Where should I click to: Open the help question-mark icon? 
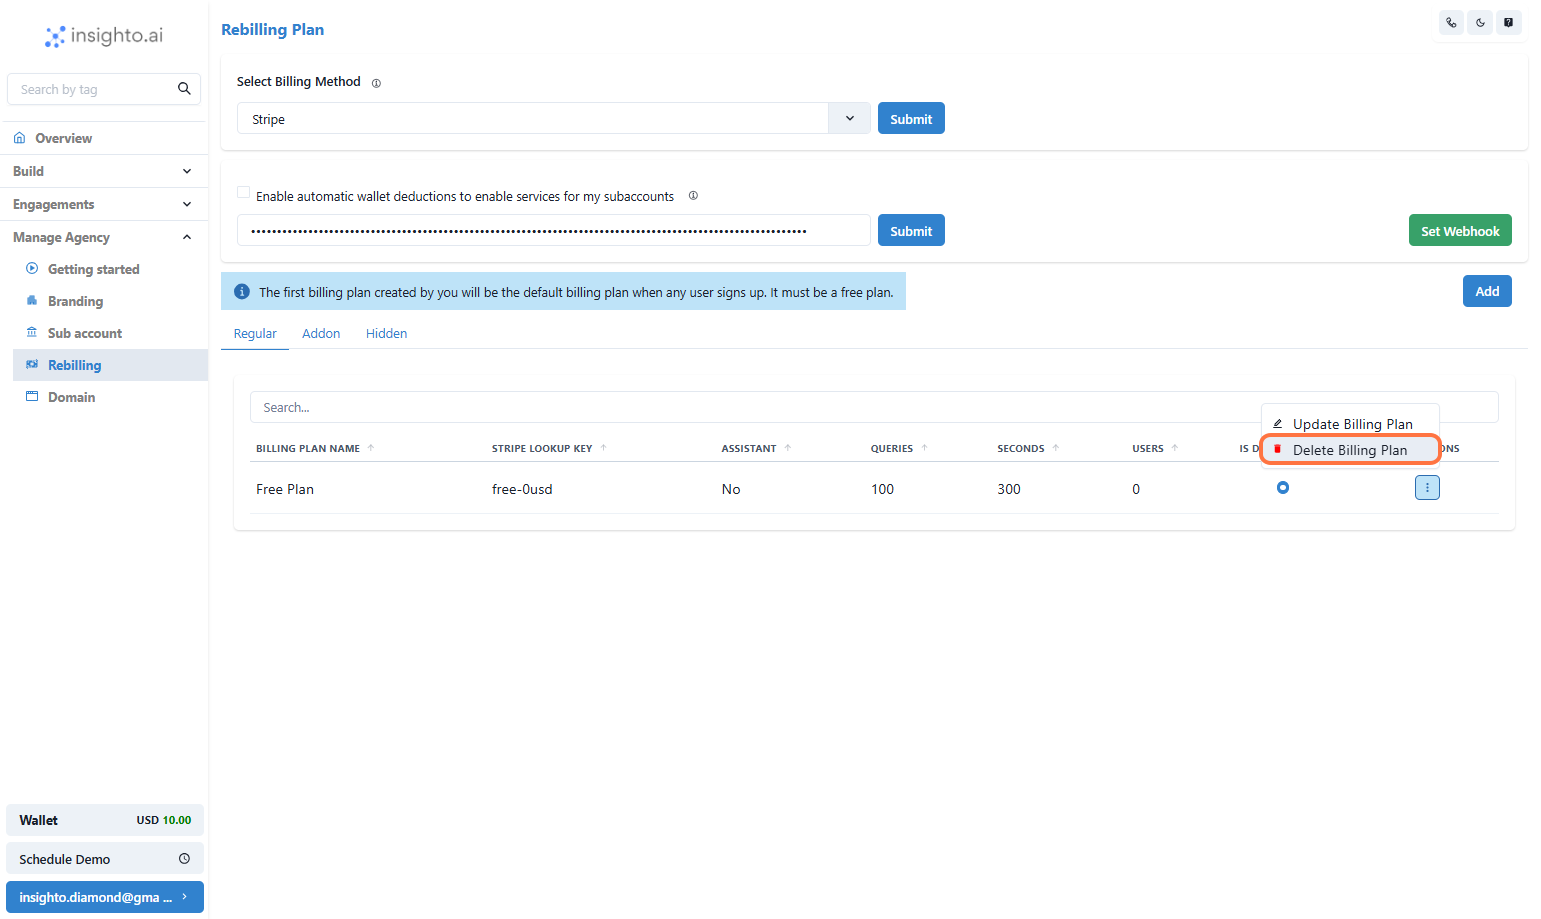pos(1509,22)
